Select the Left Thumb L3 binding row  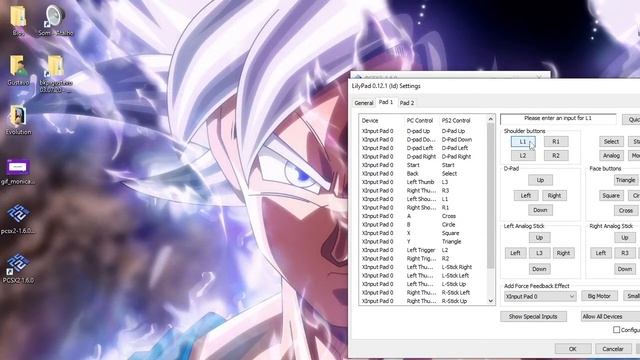[423, 182]
